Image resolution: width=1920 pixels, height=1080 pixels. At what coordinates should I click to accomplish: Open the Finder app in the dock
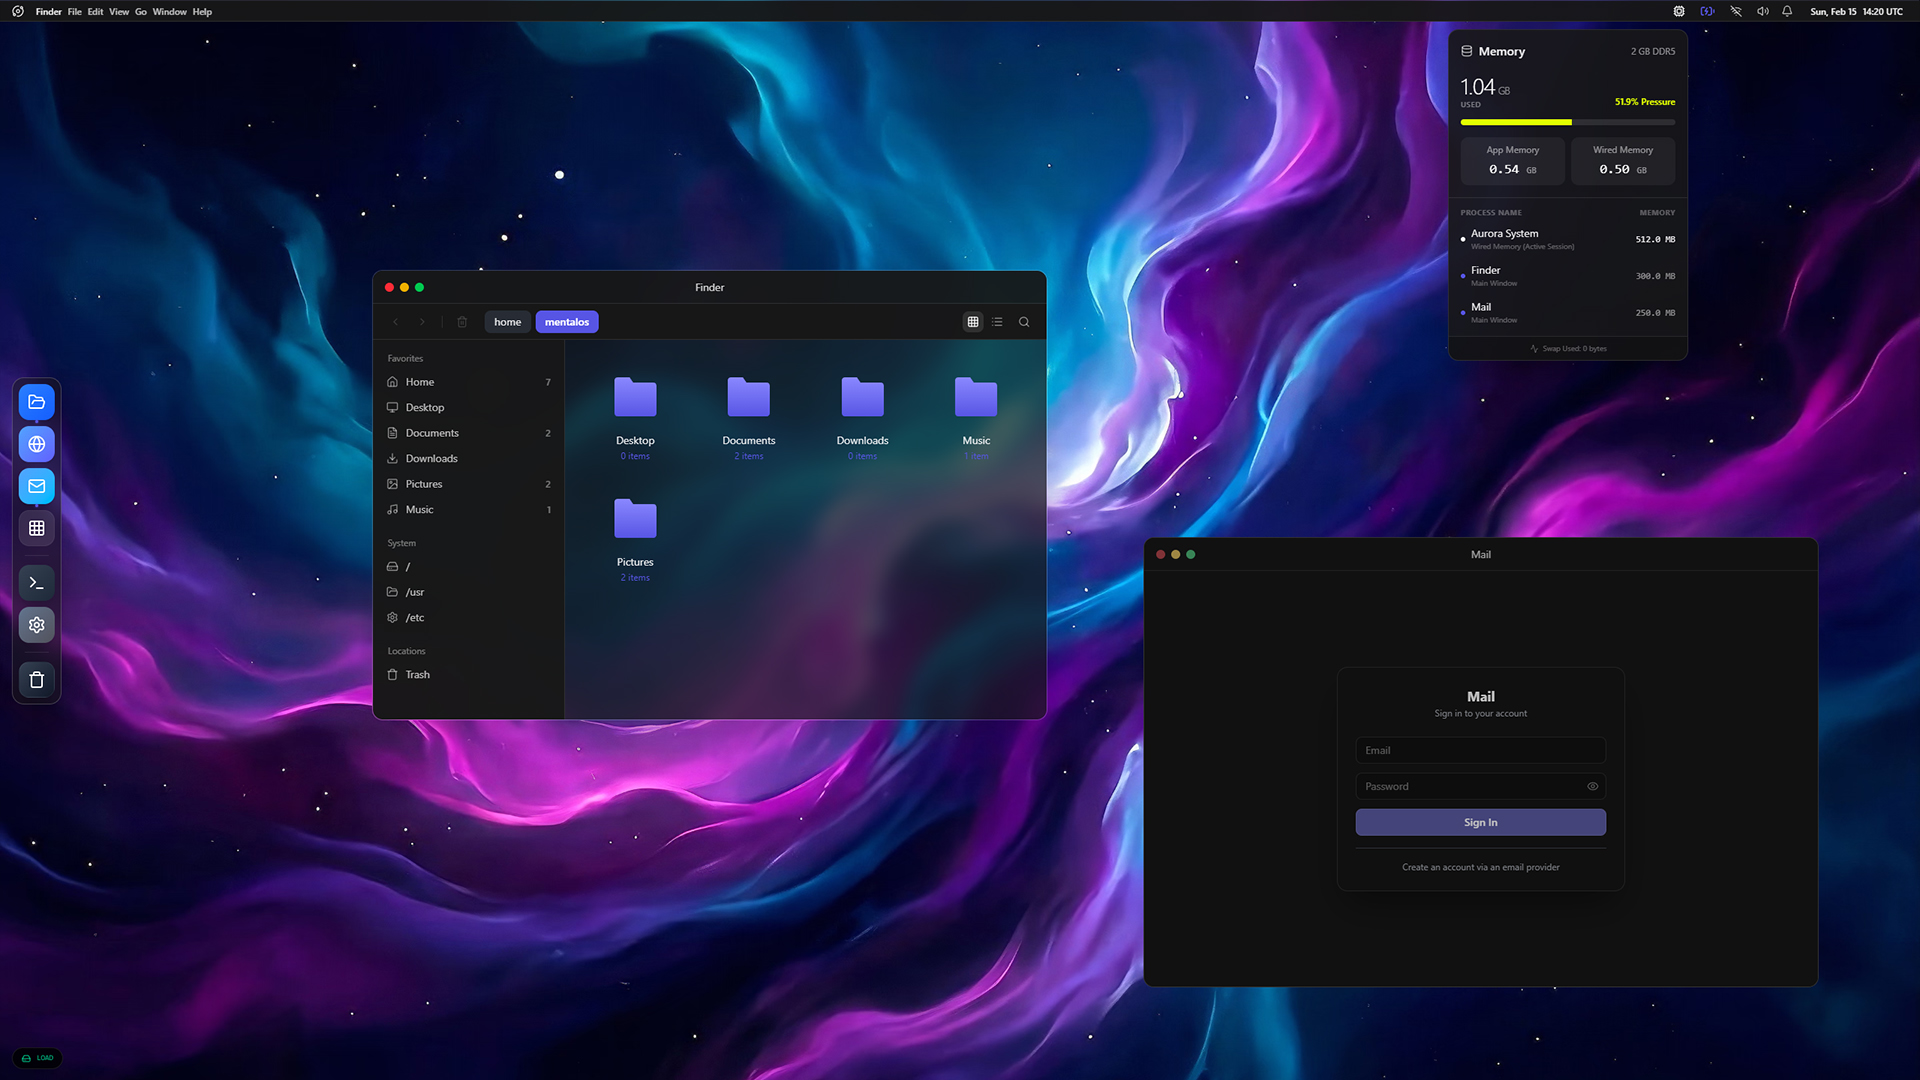pos(37,402)
